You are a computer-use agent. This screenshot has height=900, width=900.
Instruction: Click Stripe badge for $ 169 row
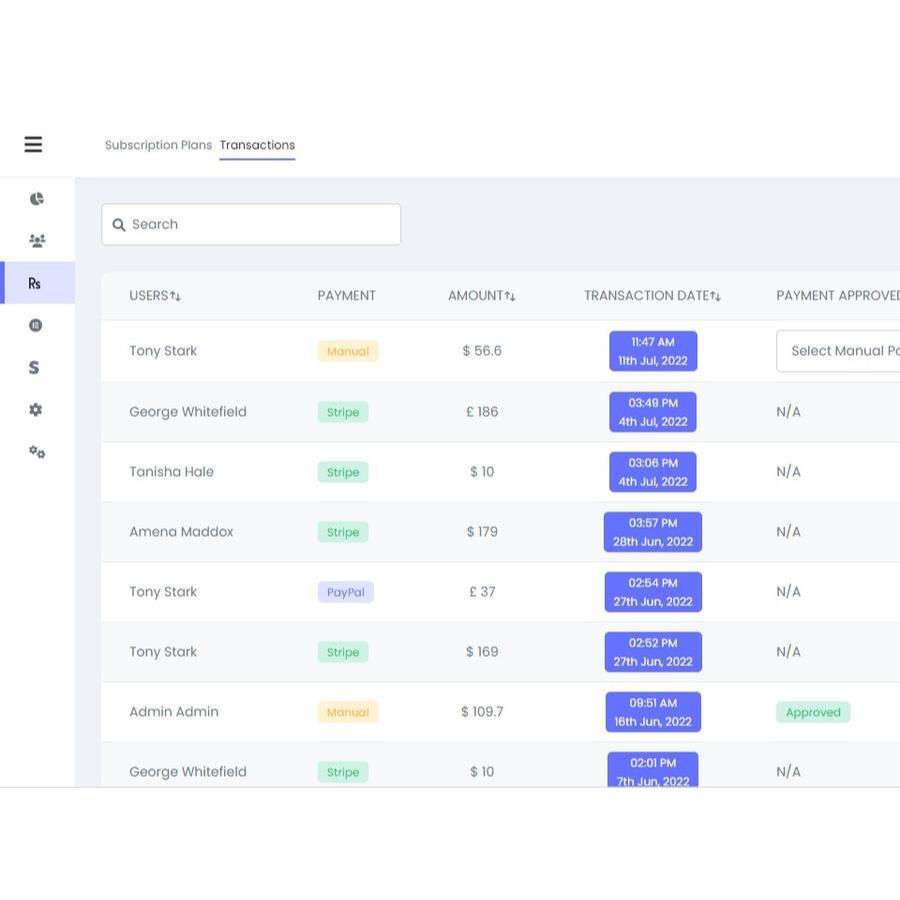point(343,652)
